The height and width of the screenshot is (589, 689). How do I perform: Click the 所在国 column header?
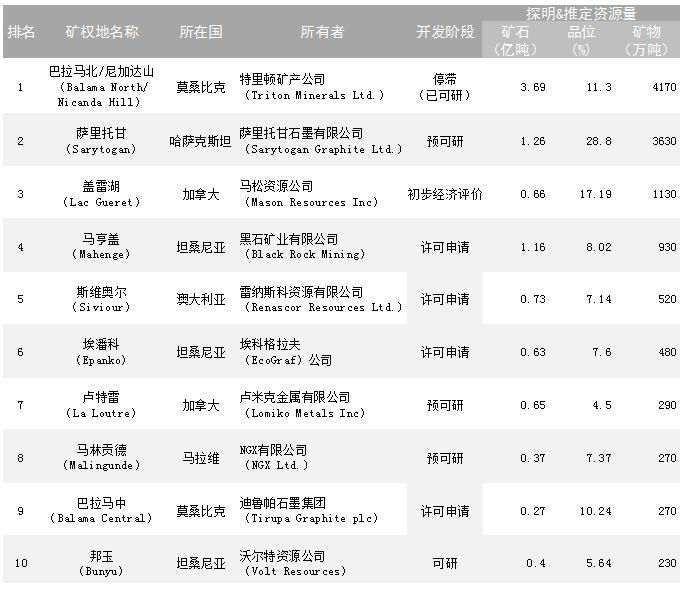(201, 32)
